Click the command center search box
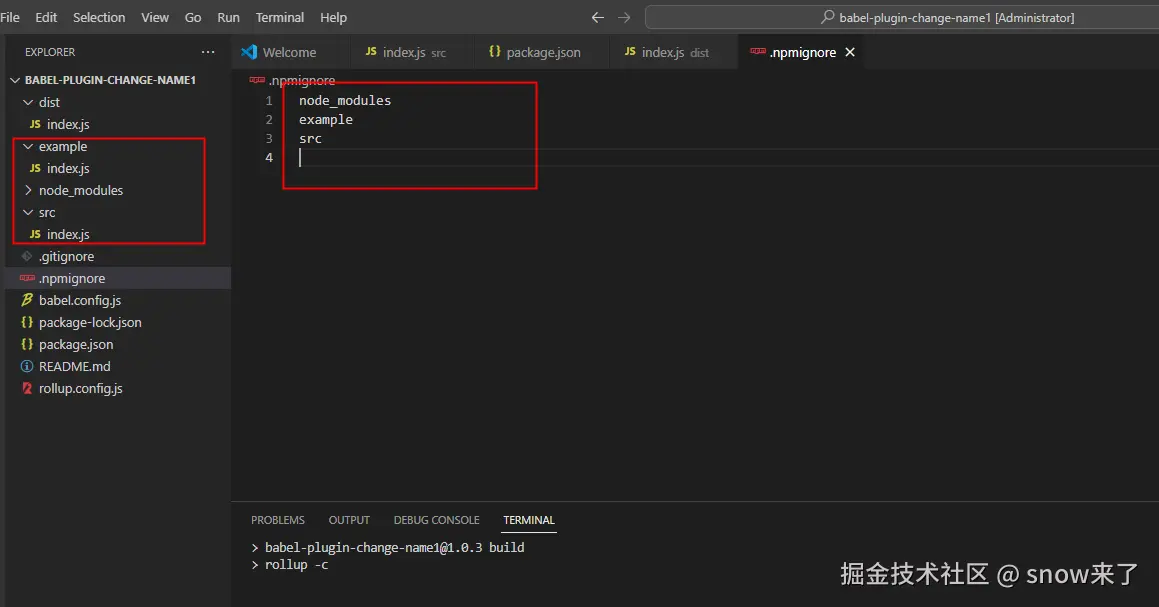 [x=902, y=17]
